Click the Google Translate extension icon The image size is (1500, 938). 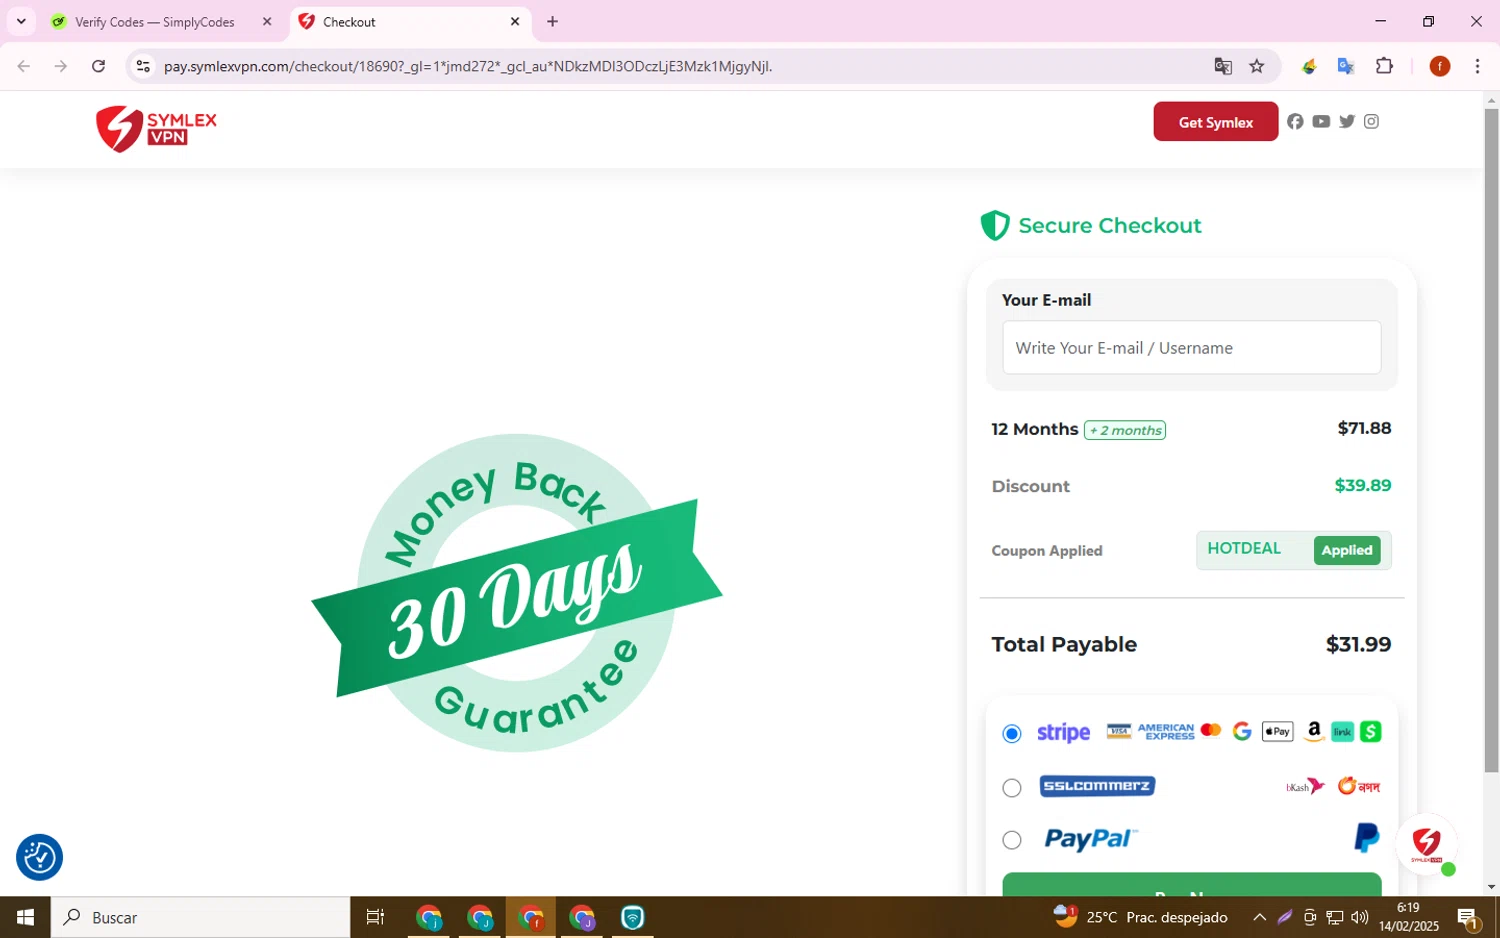(1346, 66)
